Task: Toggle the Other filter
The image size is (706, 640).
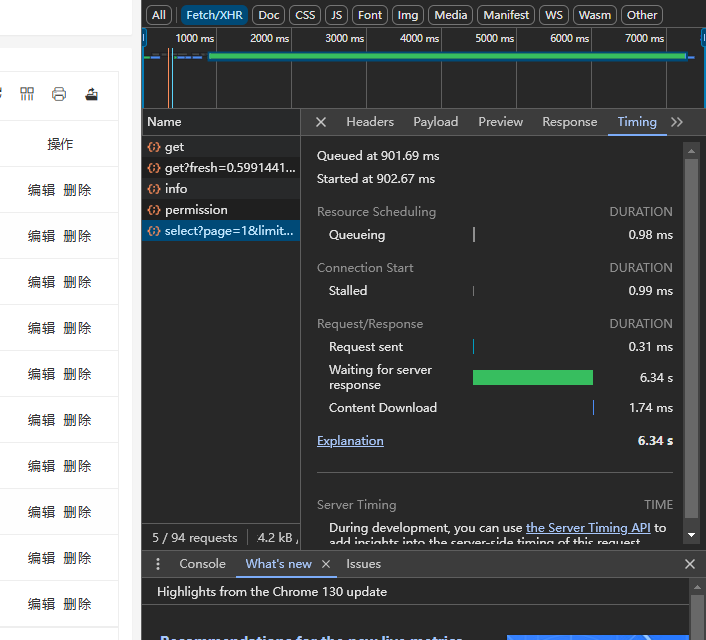Action: pyautogui.click(x=642, y=15)
